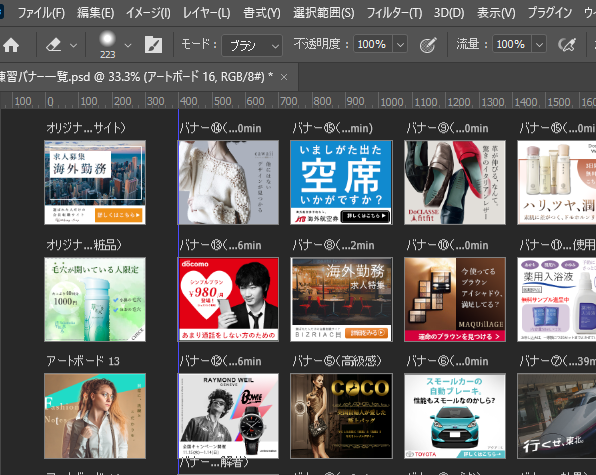
Task: Select the green 毛穴 cosmetics banner
Action: point(95,299)
